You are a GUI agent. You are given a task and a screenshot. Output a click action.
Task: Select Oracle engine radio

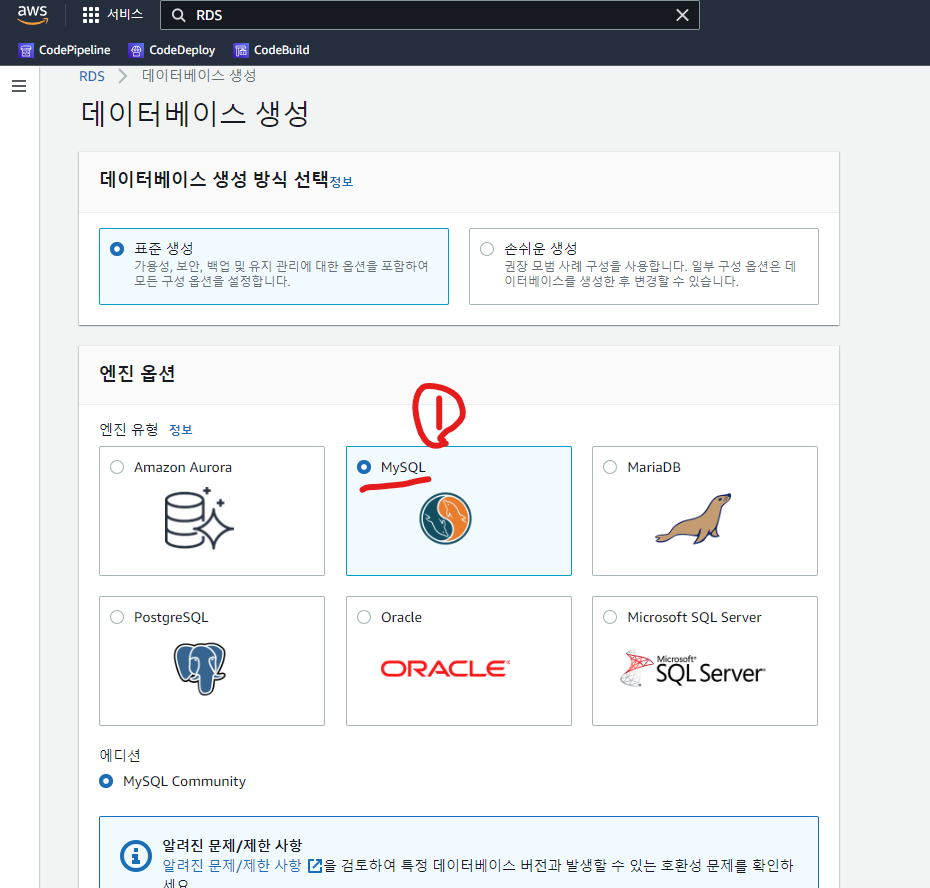(364, 617)
